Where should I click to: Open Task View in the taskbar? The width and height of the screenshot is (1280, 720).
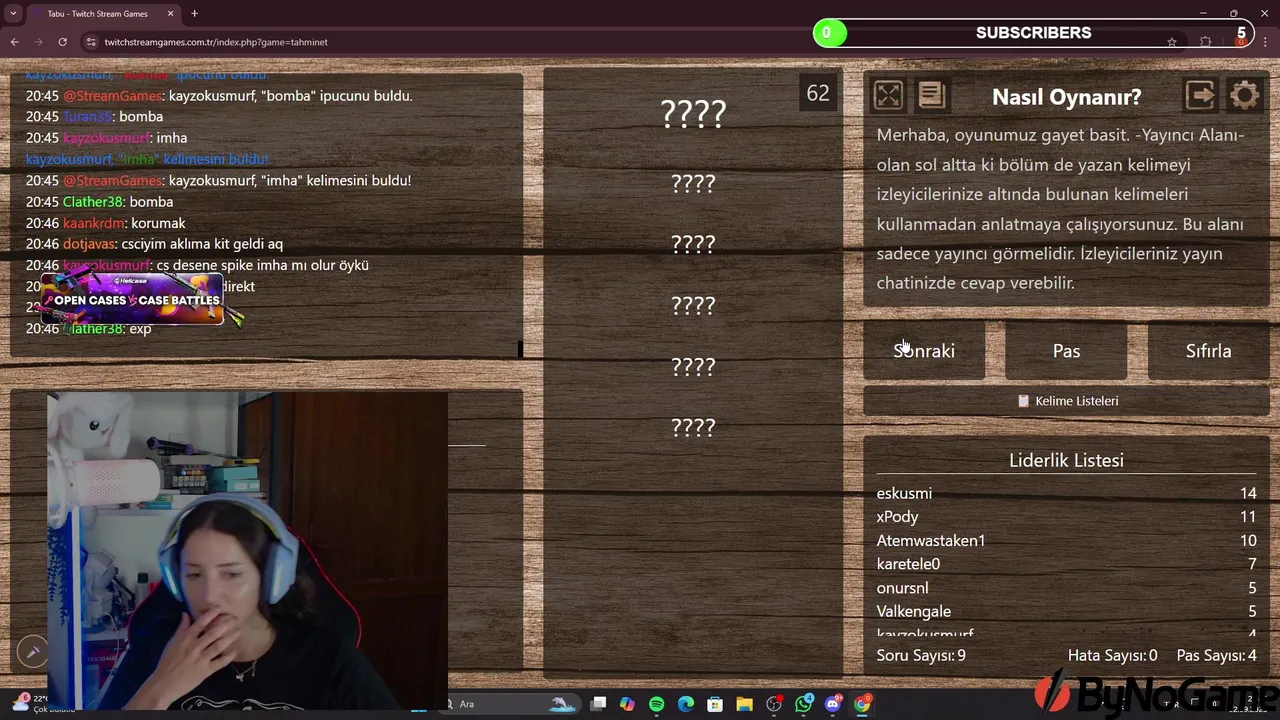(x=598, y=704)
